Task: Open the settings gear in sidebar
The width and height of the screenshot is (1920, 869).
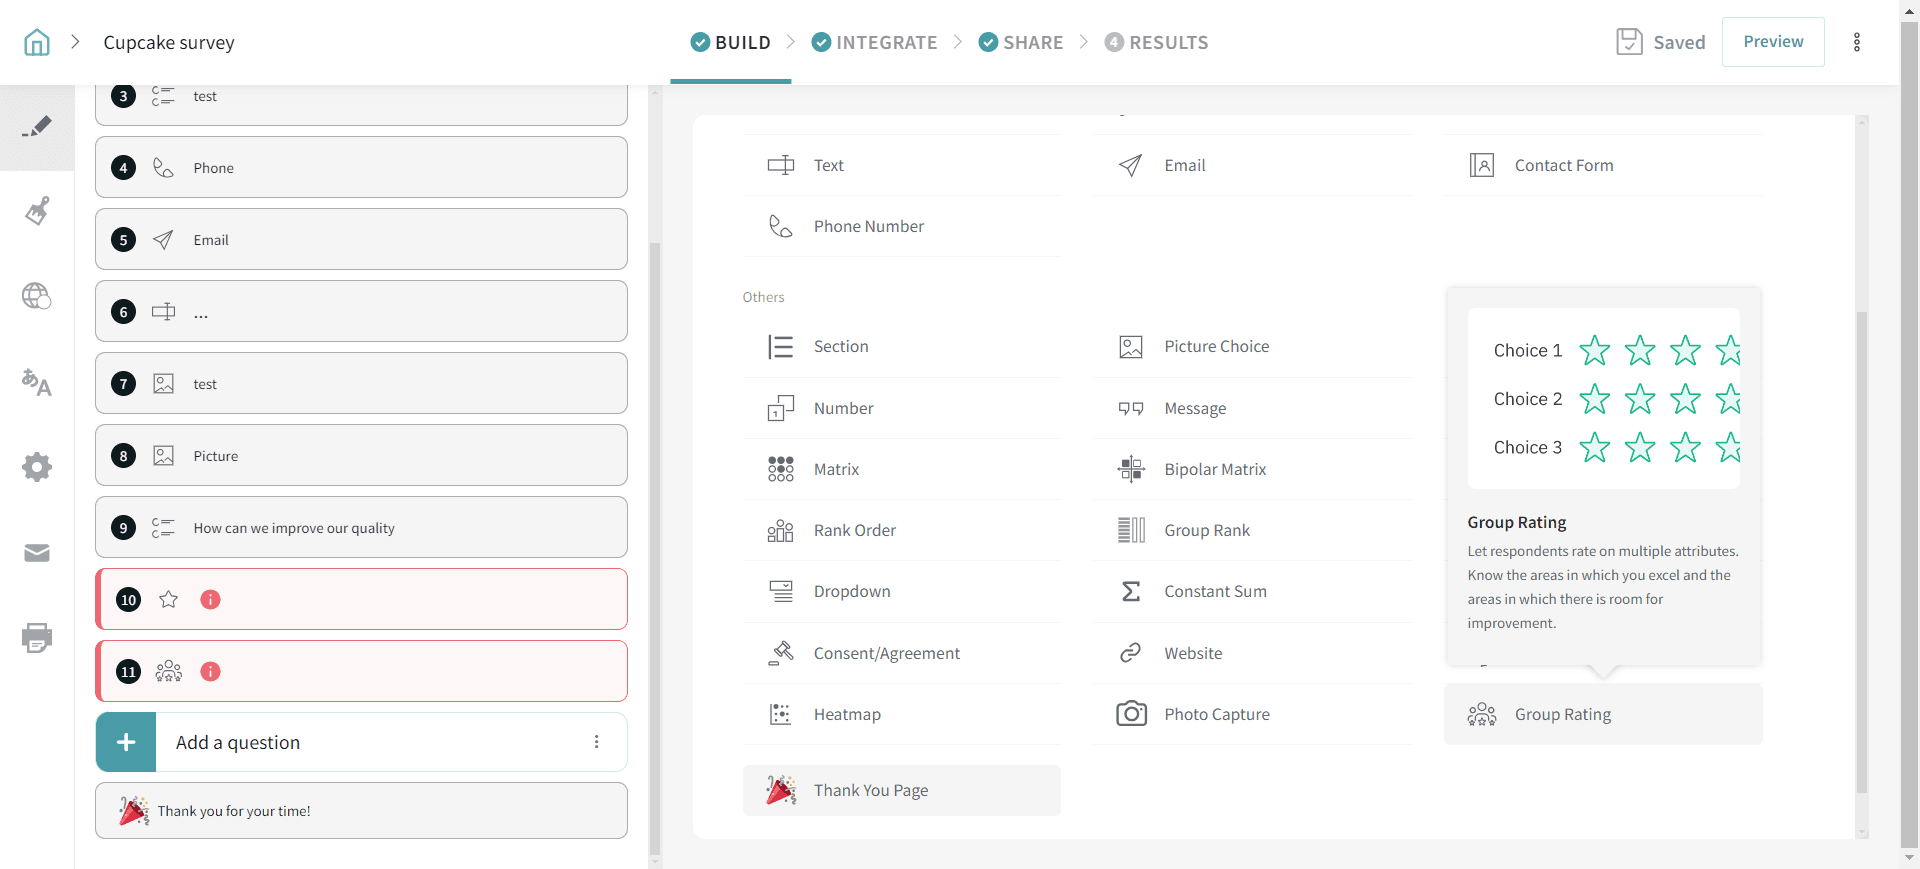Action: (37, 467)
